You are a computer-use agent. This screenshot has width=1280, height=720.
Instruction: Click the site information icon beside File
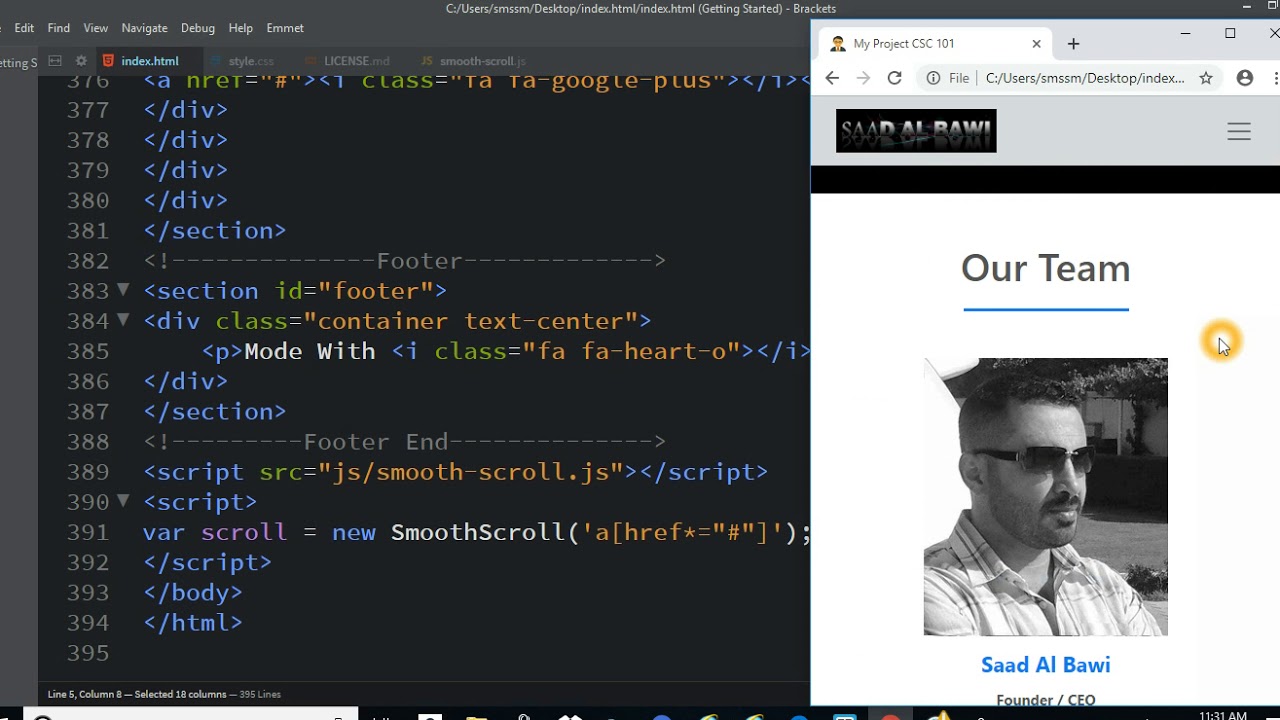pos(933,78)
